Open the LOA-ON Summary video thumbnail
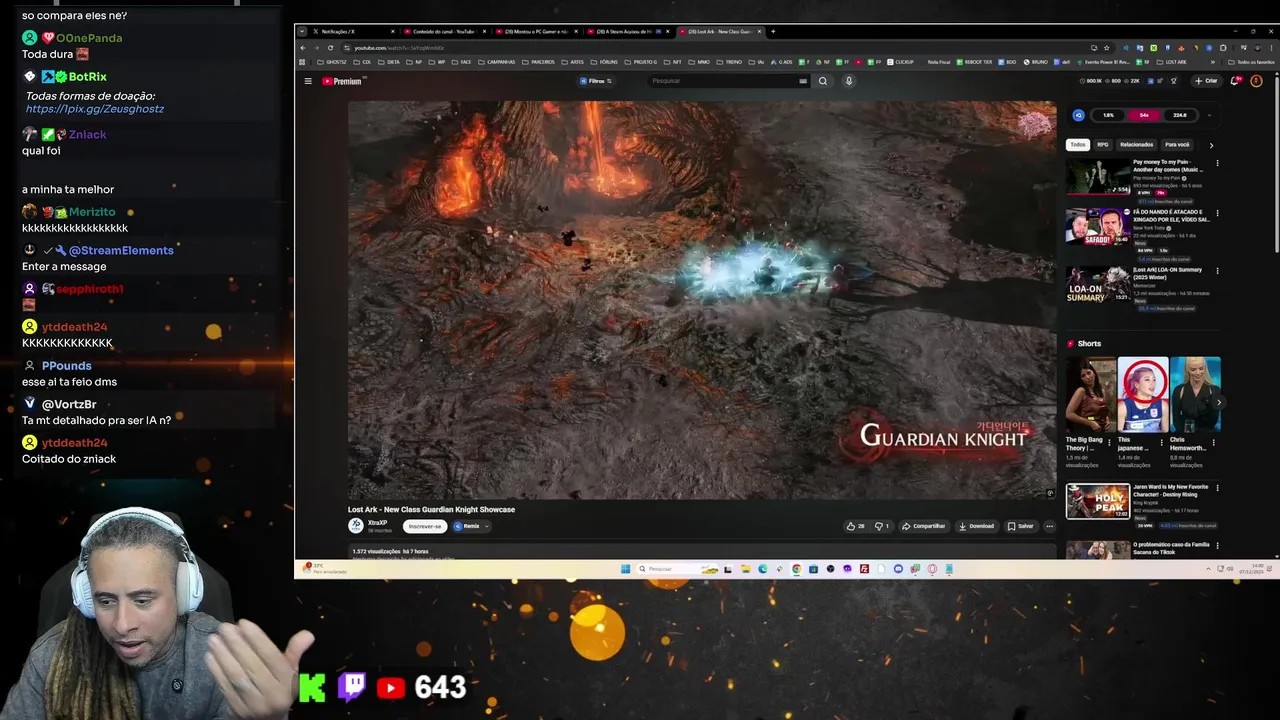This screenshot has height=720, width=1280. [1098, 285]
